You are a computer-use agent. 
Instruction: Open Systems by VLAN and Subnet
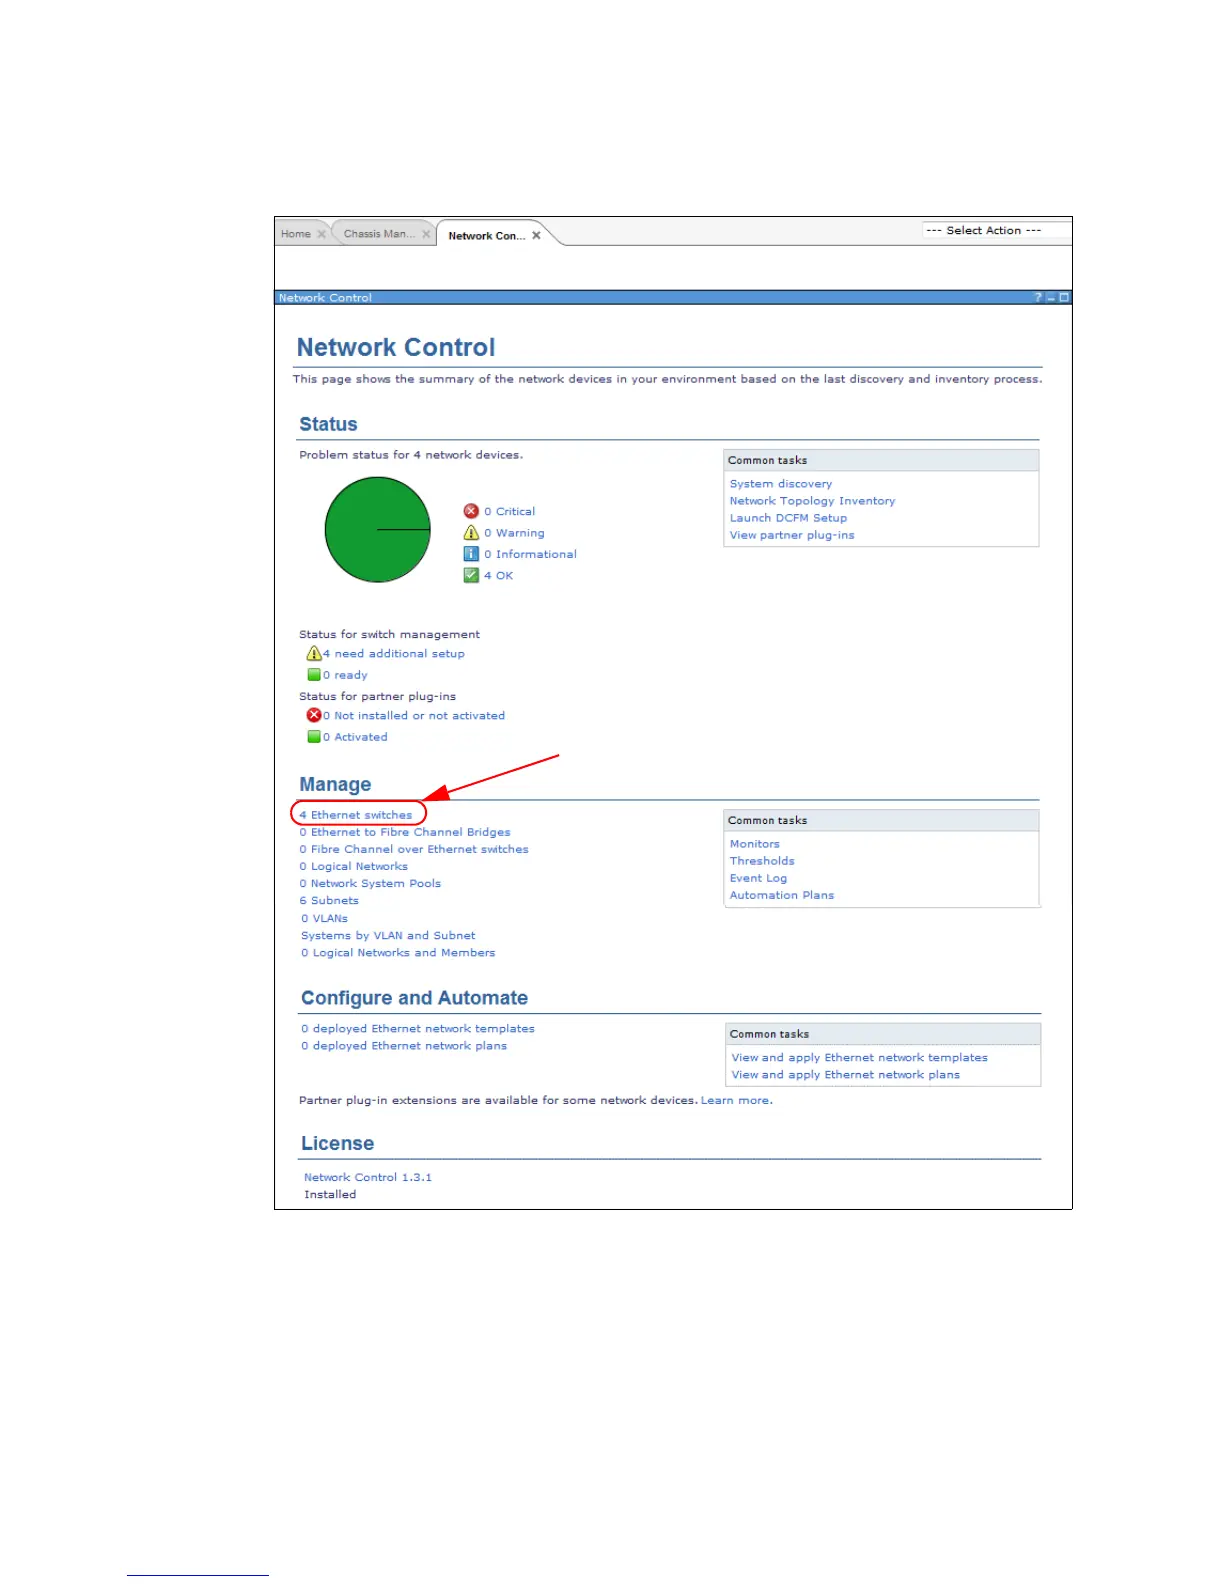pyautogui.click(x=388, y=936)
